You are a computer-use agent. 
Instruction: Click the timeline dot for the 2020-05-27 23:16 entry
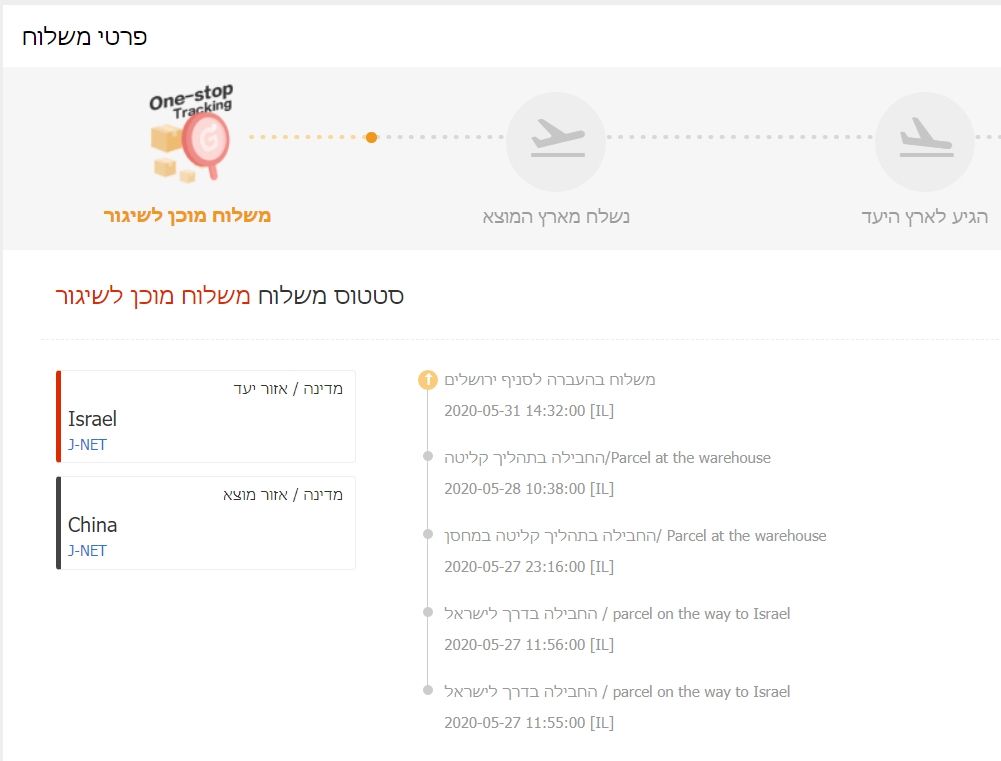427,535
